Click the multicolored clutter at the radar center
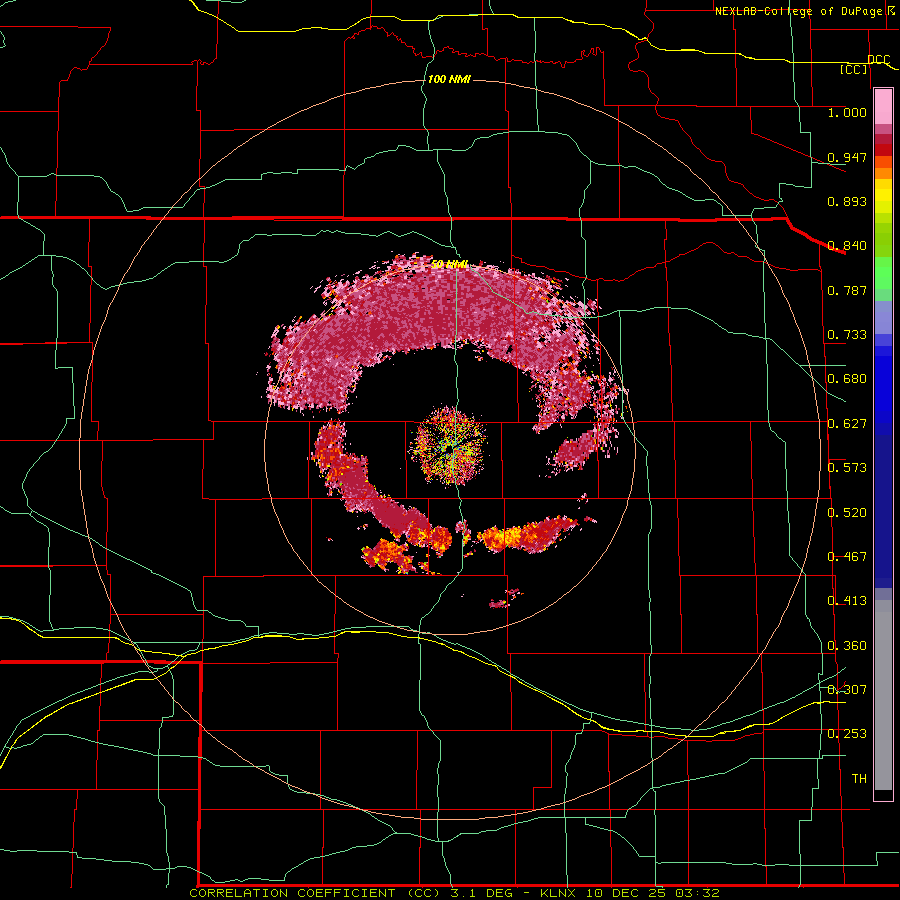The image size is (900, 900). pos(450,444)
